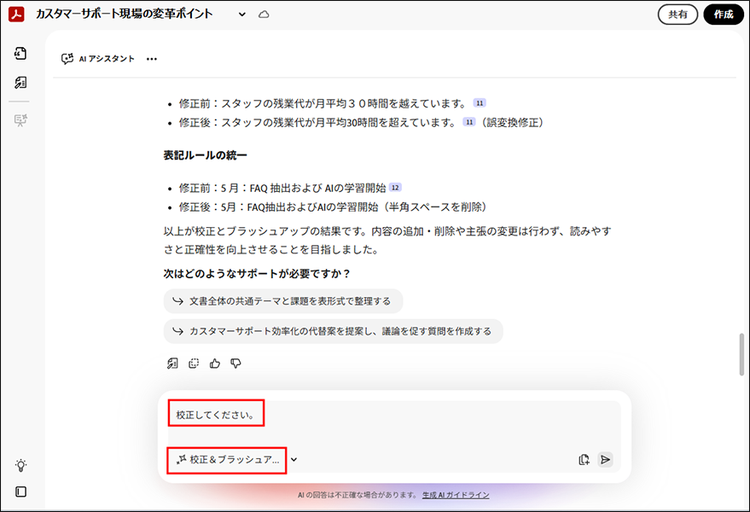
Task: Select suggestion about カスタマーサポート効率化の代替案
Action: pos(333,331)
